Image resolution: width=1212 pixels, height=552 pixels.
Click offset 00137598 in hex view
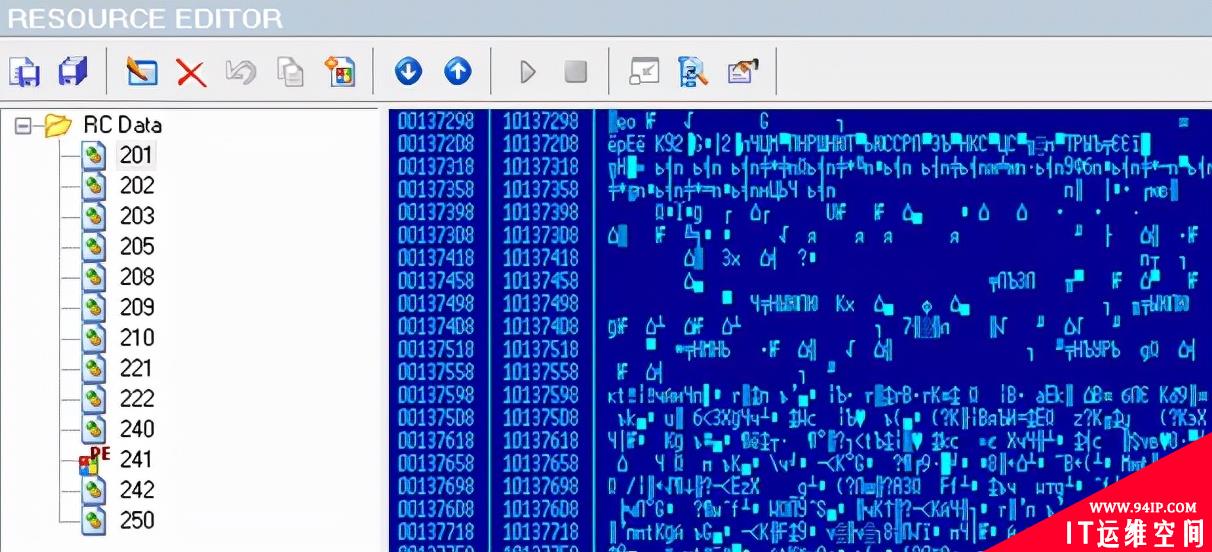pyautogui.click(x=435, y=395)
